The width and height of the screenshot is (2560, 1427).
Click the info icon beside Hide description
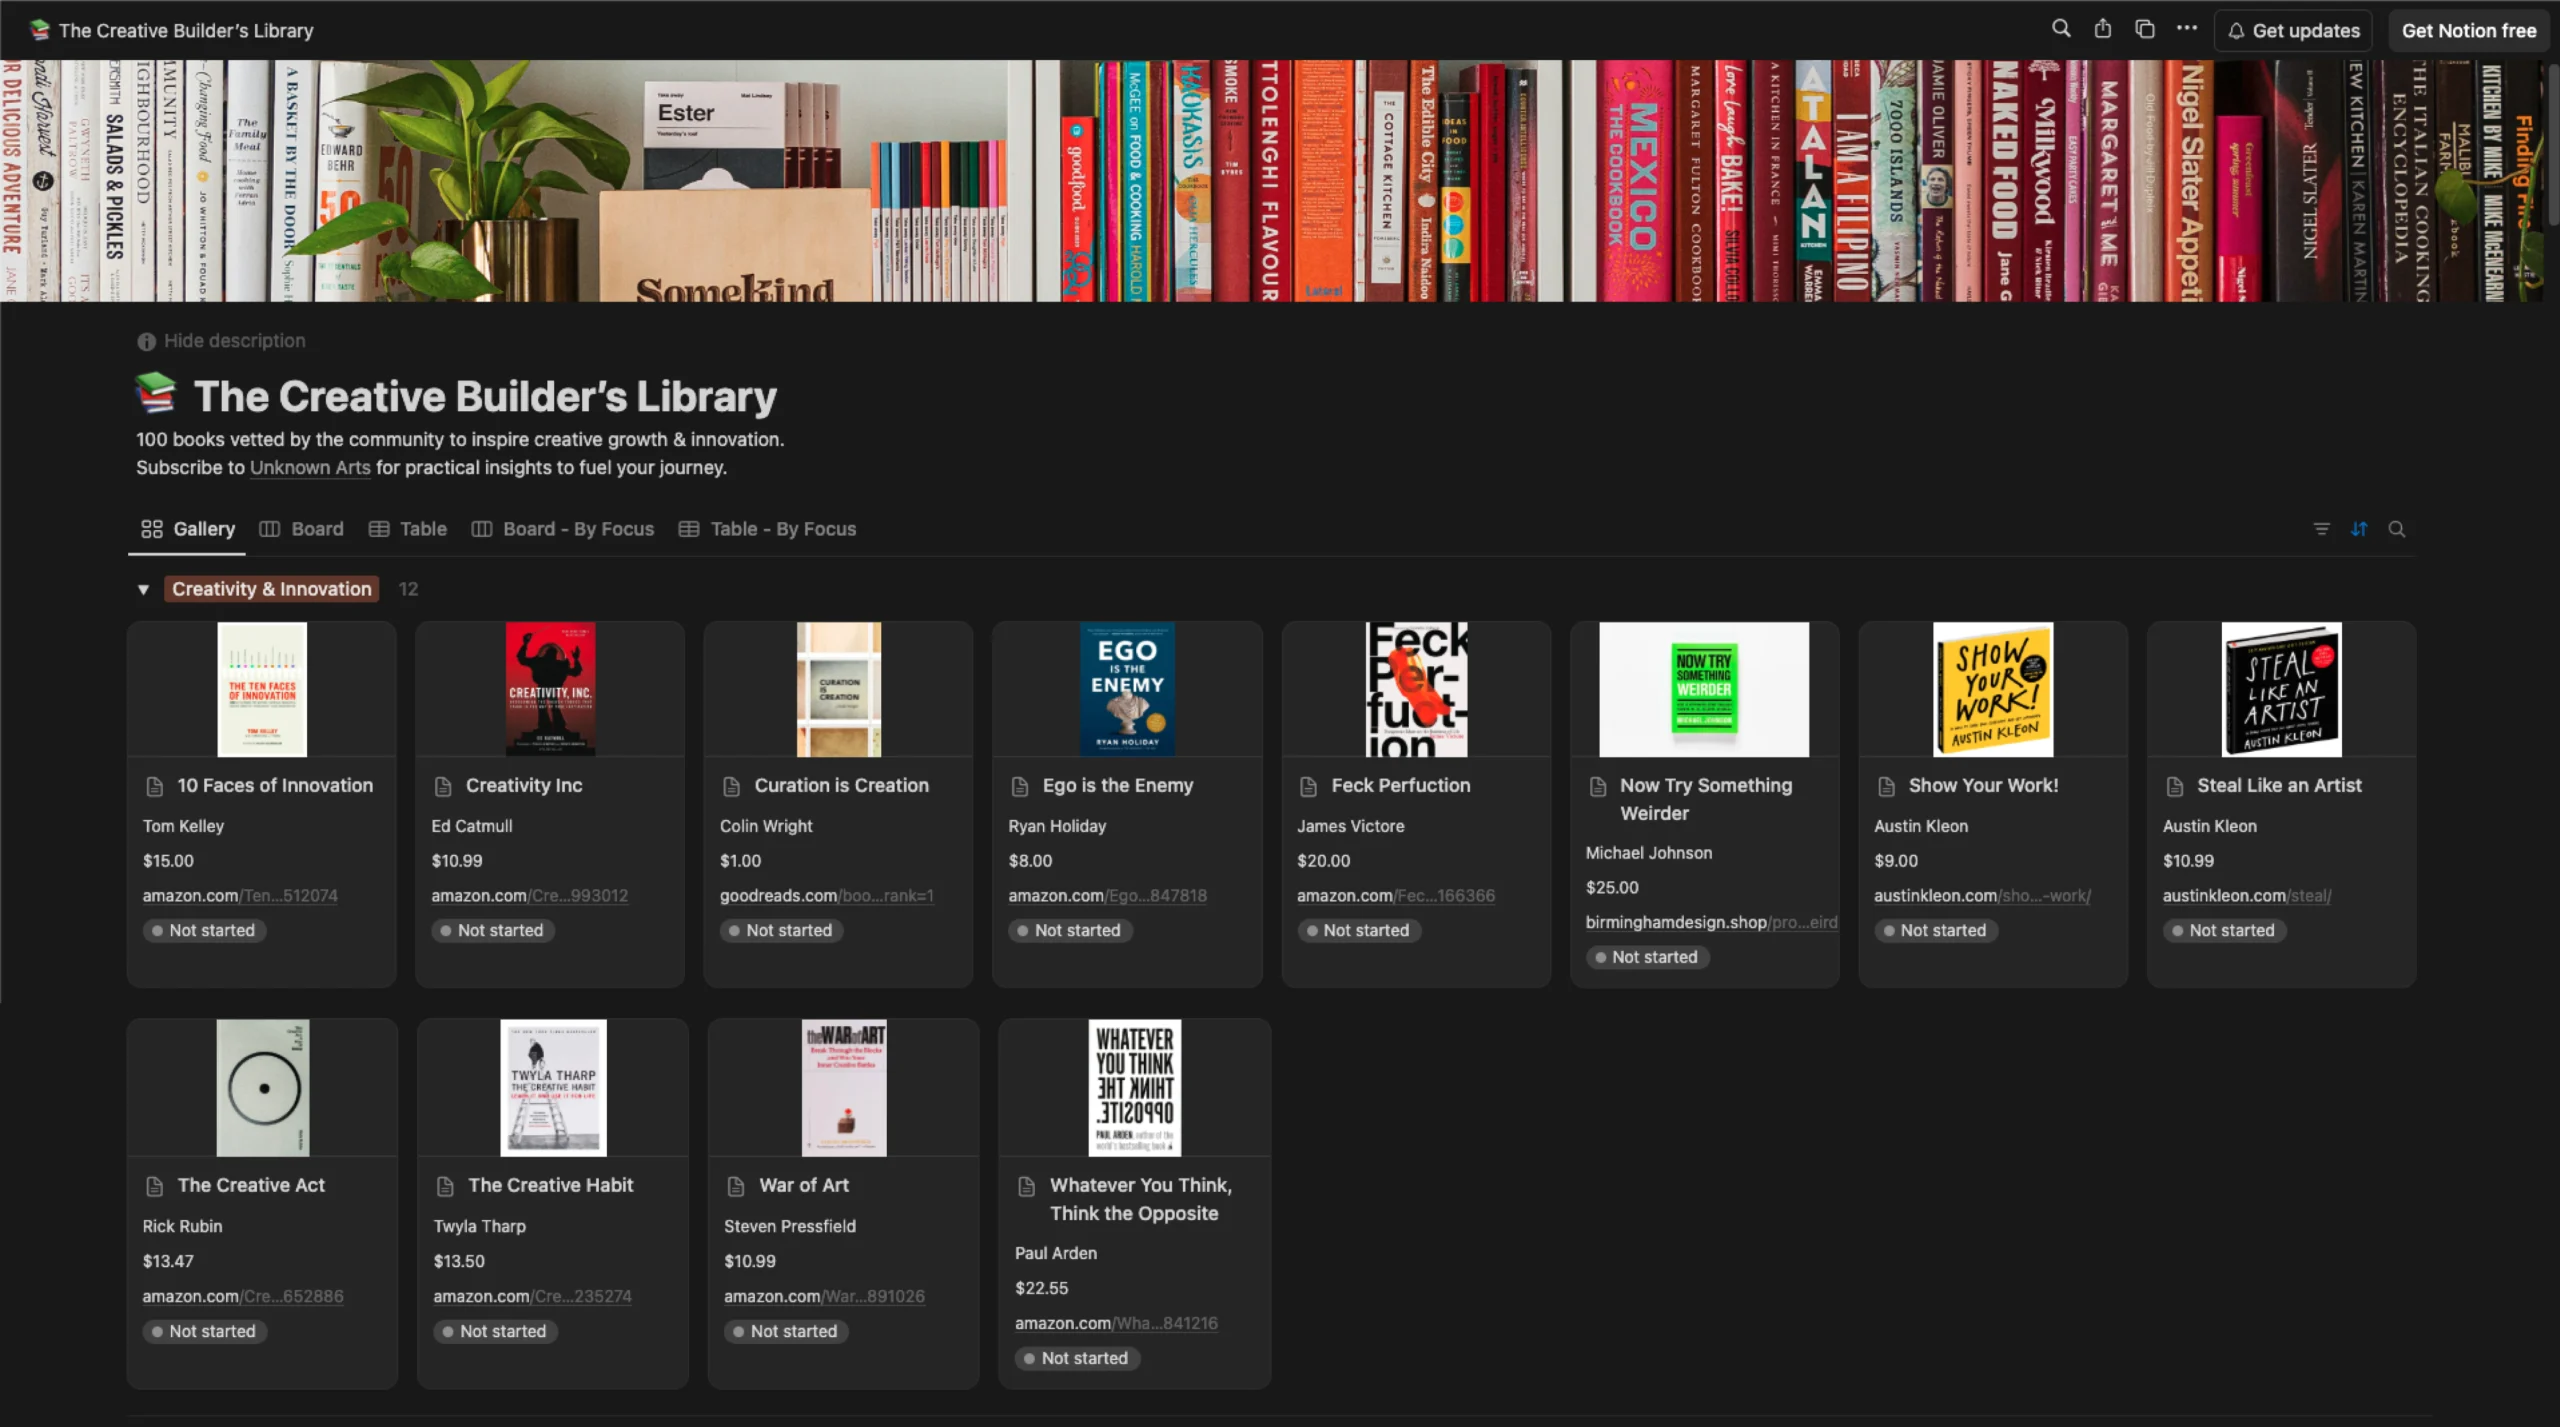point(146,341)
